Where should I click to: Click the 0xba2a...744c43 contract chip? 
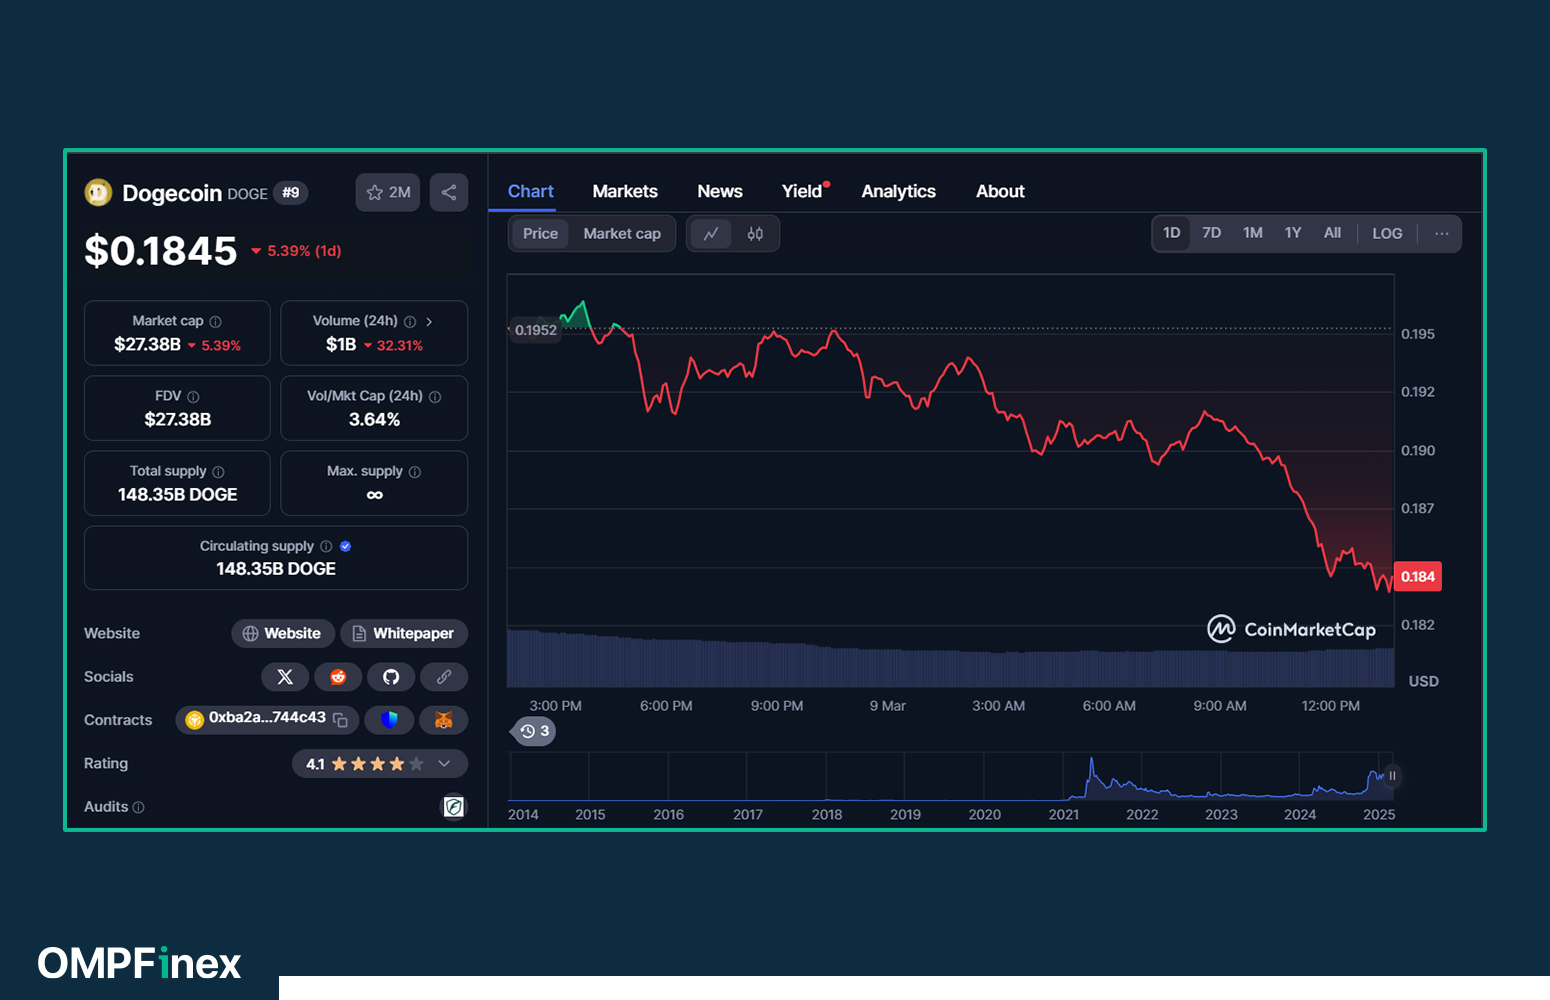click(x=267, y=720)
